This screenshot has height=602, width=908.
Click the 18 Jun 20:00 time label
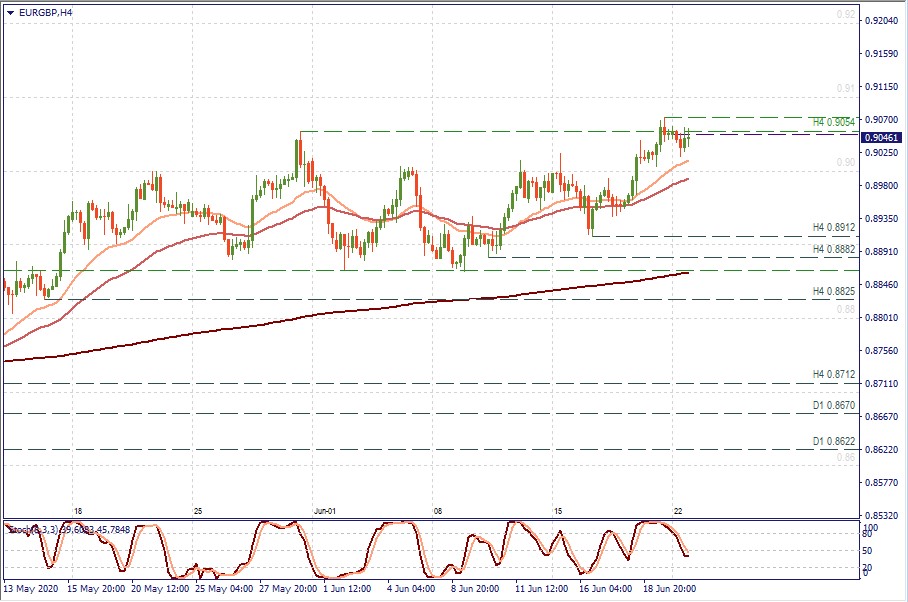pos(669,589)
